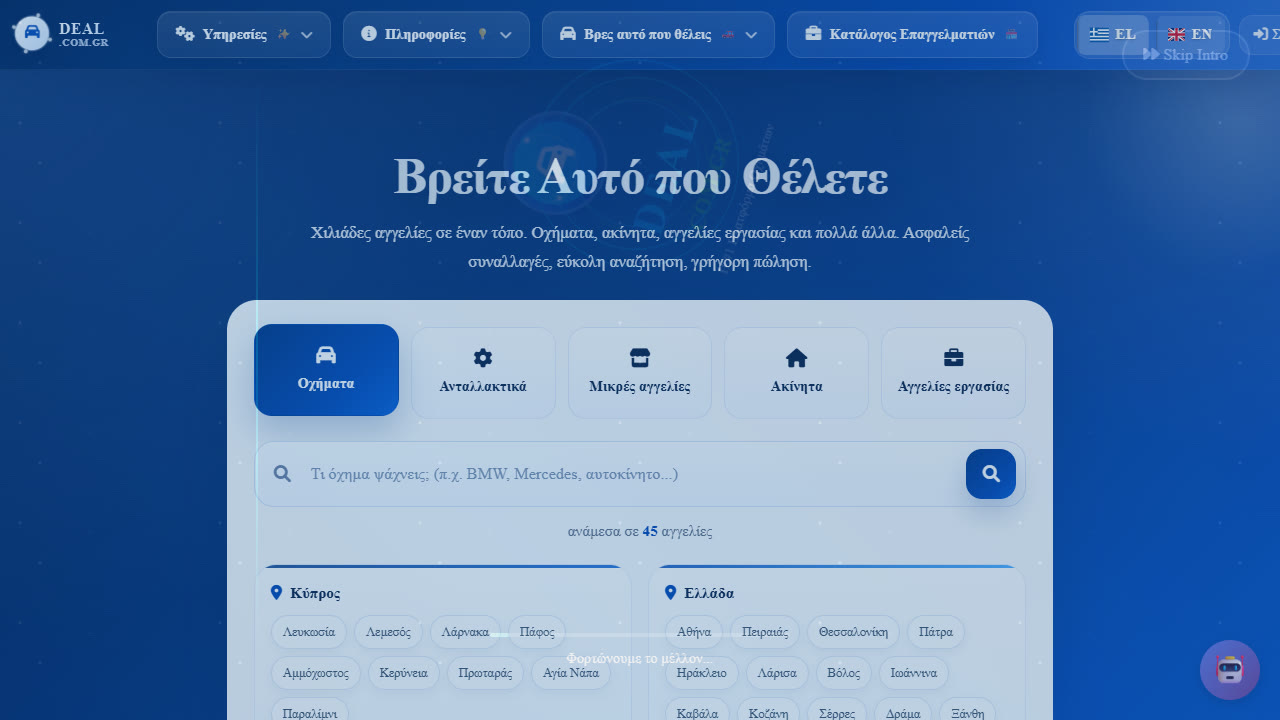The width and height of the screenshot is (1280, 720).
Task: Filter by Βόλος location chip
Action: click(x=844, y=673)
